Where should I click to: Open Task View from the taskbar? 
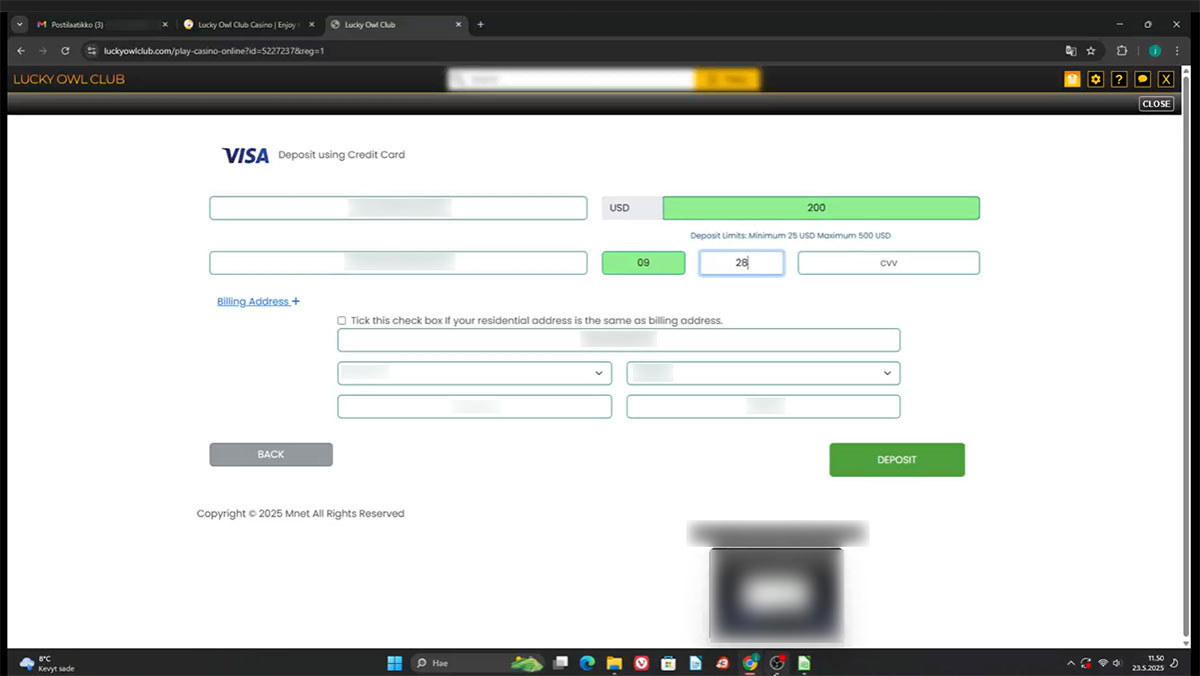pyautogui.click(x=561, y=662)
